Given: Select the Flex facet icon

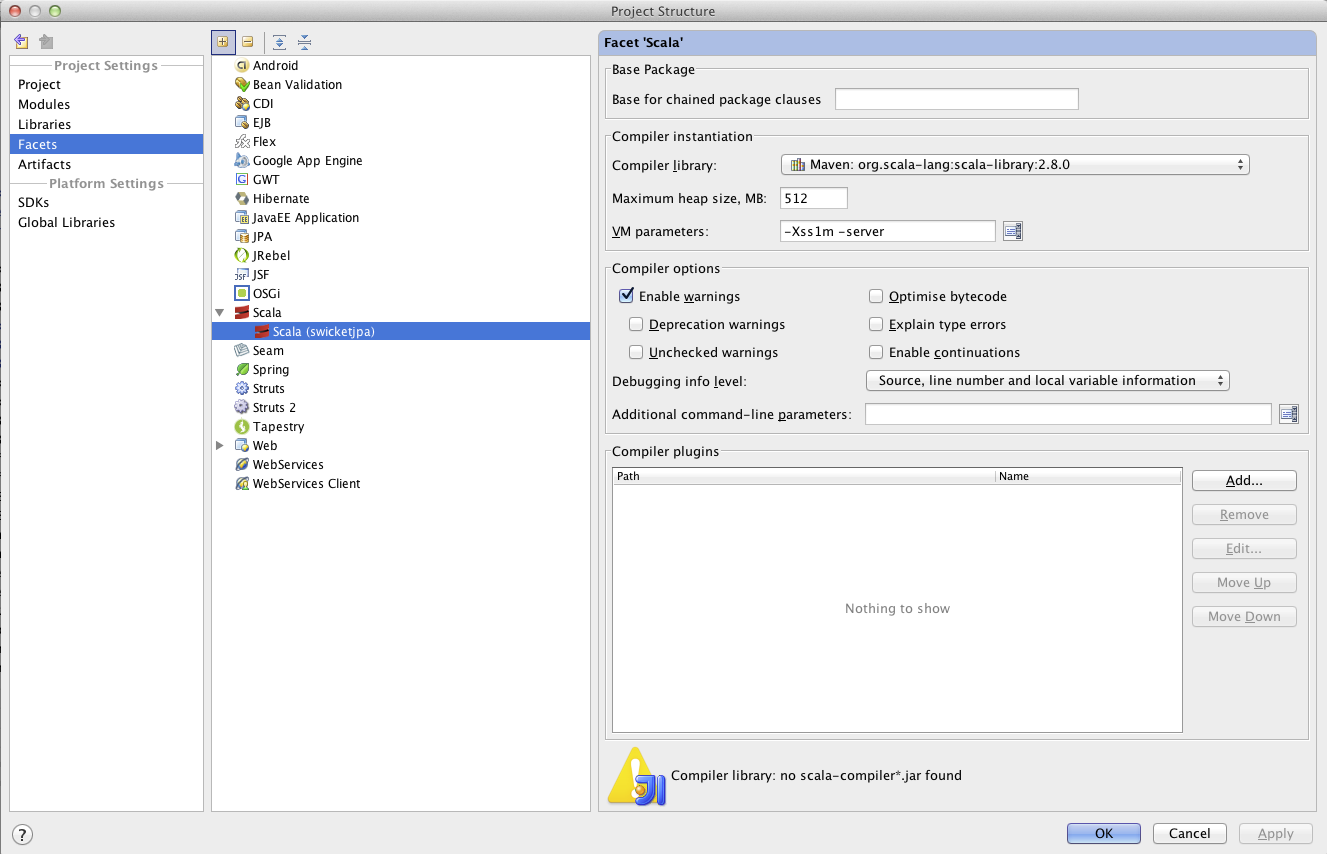Looking at the screenshot, I should tap(242, 142).
